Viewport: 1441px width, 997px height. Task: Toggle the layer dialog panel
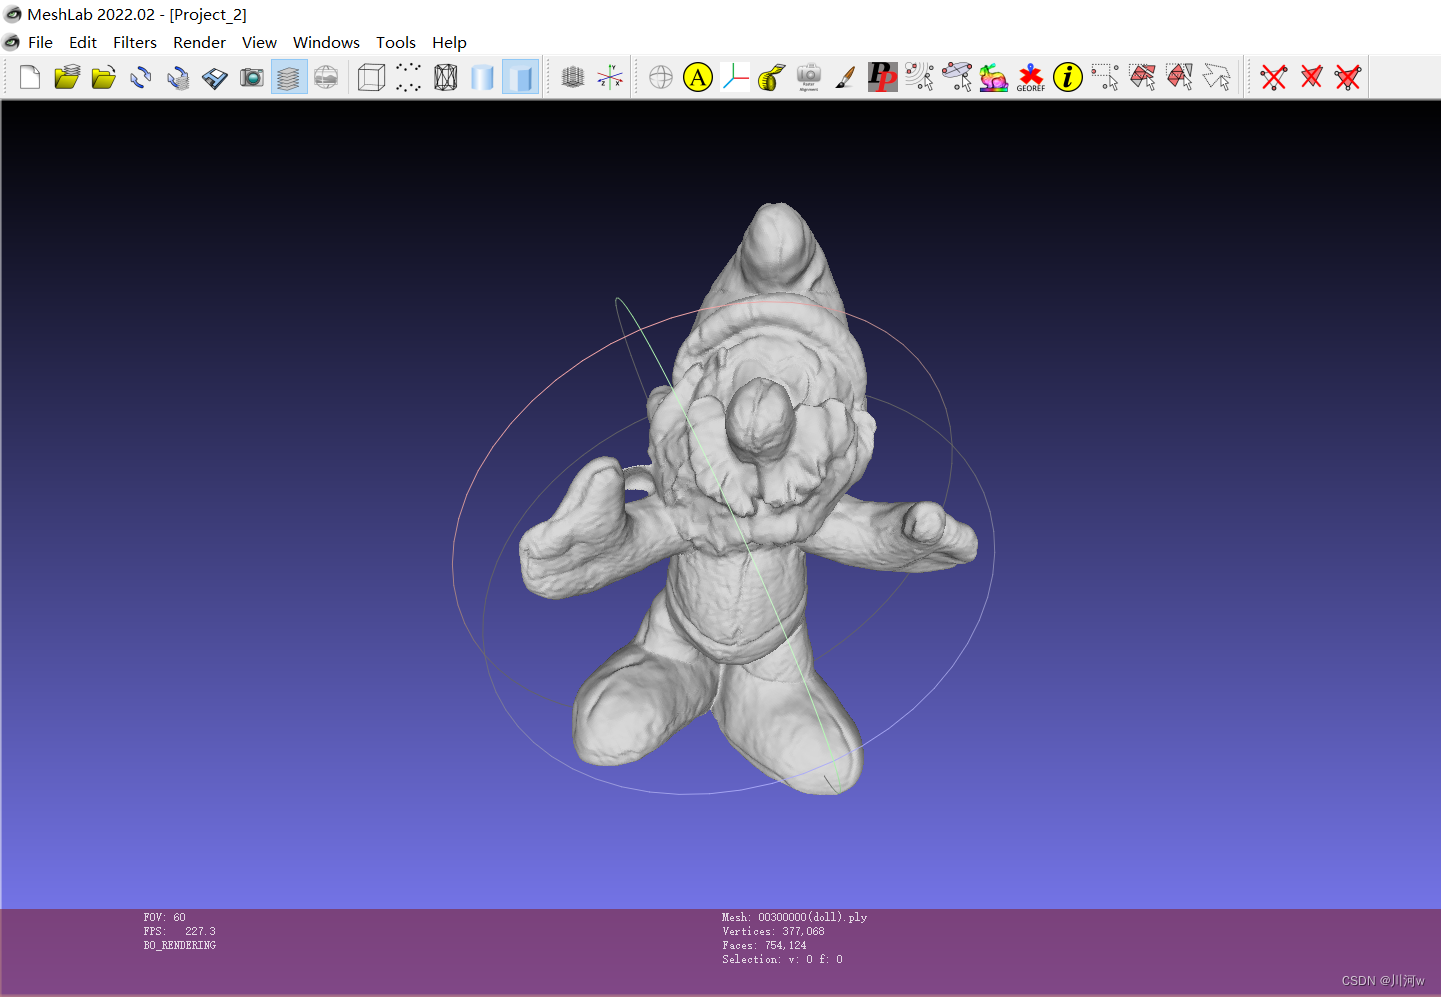289,77
